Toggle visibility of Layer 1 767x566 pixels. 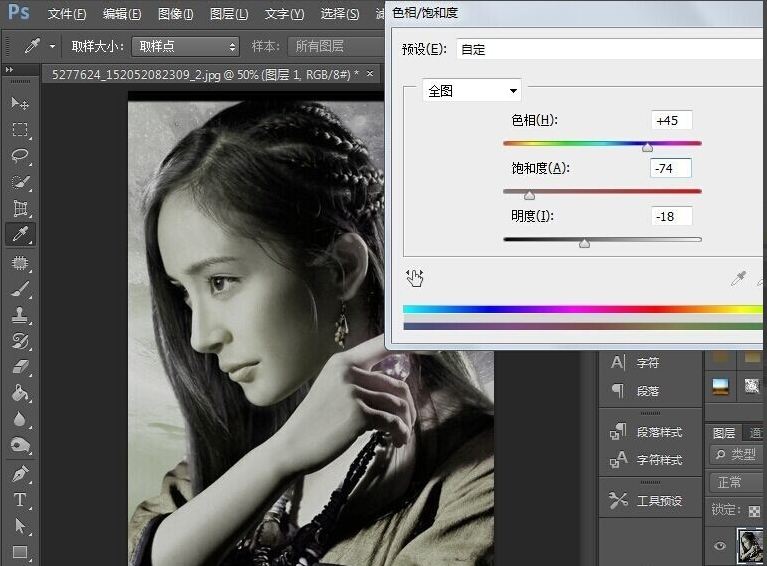[719, 546]
